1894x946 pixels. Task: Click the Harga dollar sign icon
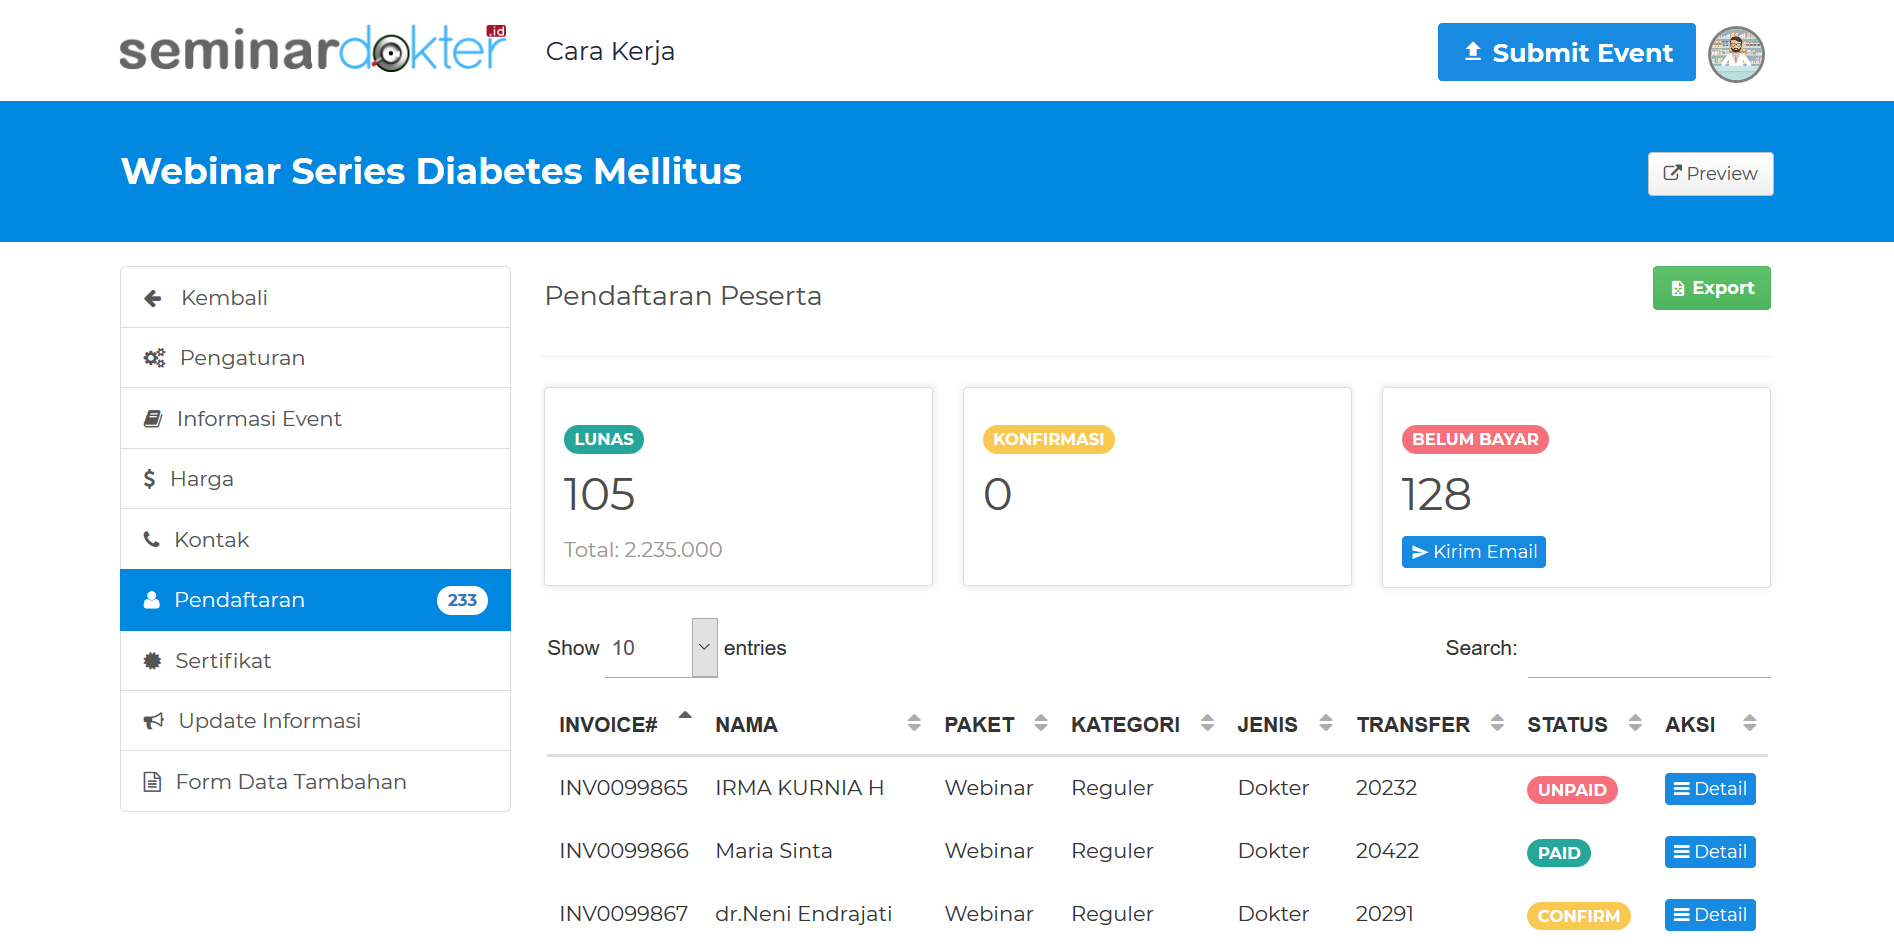(x=149, y=479)
